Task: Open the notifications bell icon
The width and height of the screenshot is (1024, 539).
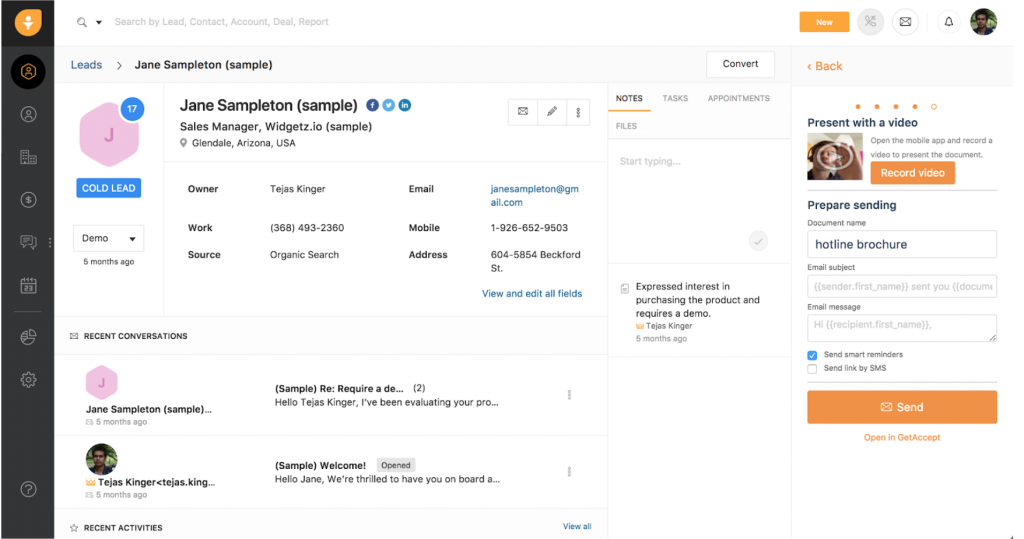Action: click(948, 22)
